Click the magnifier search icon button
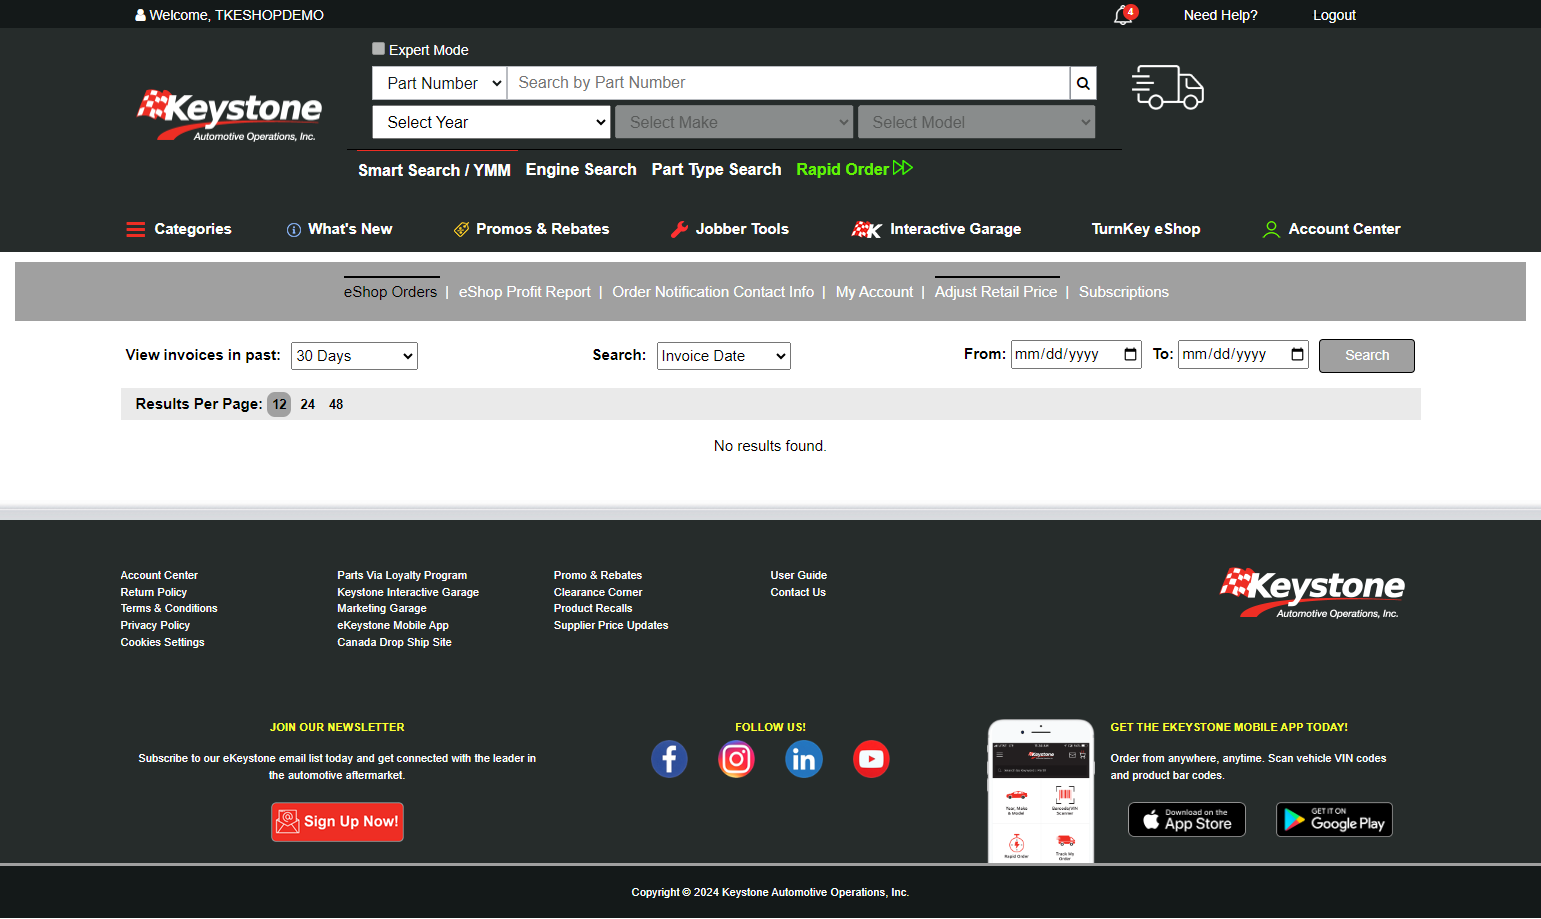 pyautogui.click(x=1083, y=83)
